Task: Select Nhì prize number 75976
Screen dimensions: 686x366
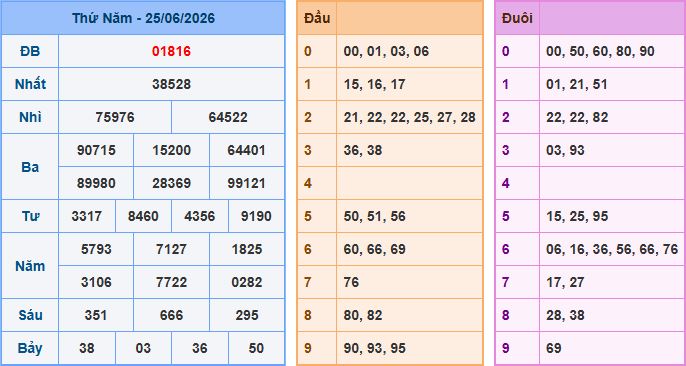Action: [115, 118]
